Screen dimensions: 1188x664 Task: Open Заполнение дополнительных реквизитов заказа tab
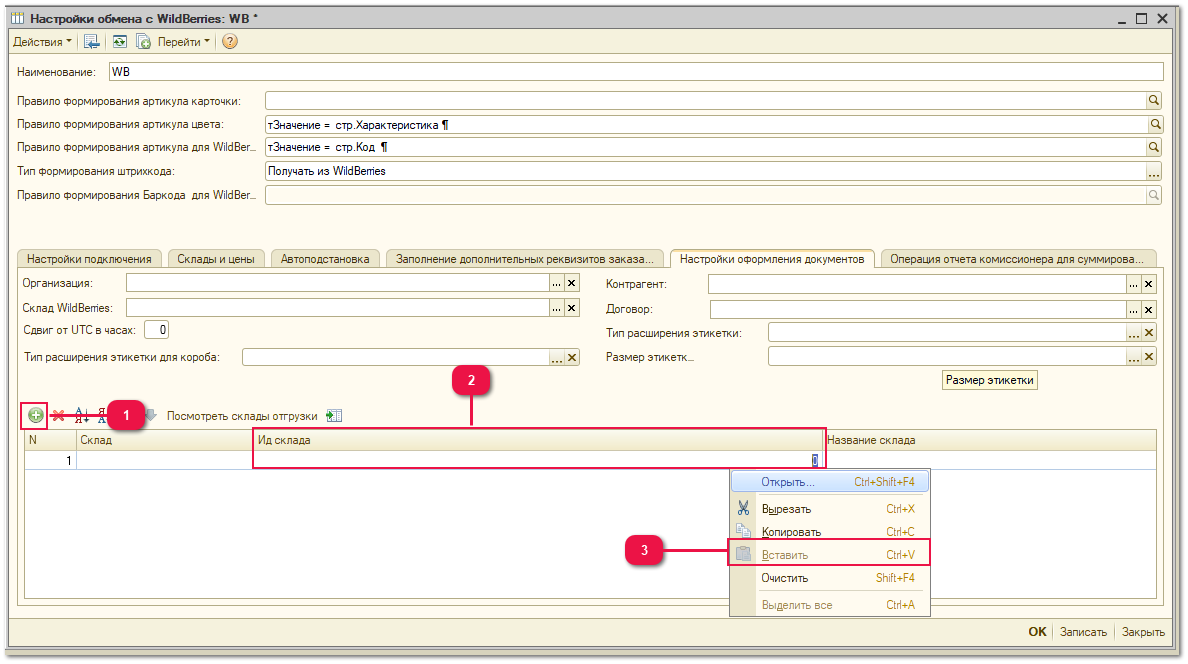[x=524, y=259]
